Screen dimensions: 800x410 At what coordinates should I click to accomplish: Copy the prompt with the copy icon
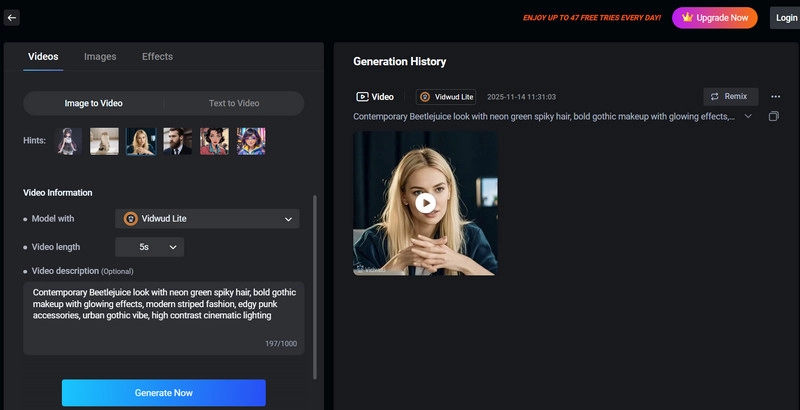coord(773,117)
